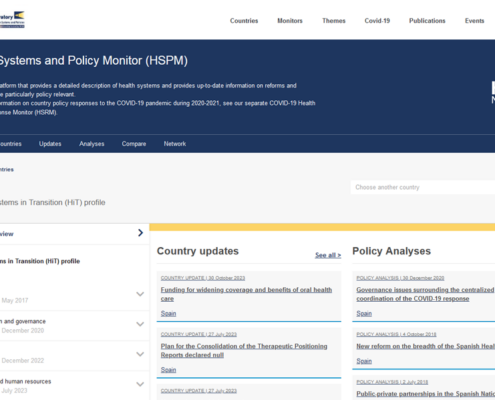Click Policy Analysis 4 October 2018 label
Image resolution: width=495 pixels, height=400 pixels.
(x=396, y=334)
